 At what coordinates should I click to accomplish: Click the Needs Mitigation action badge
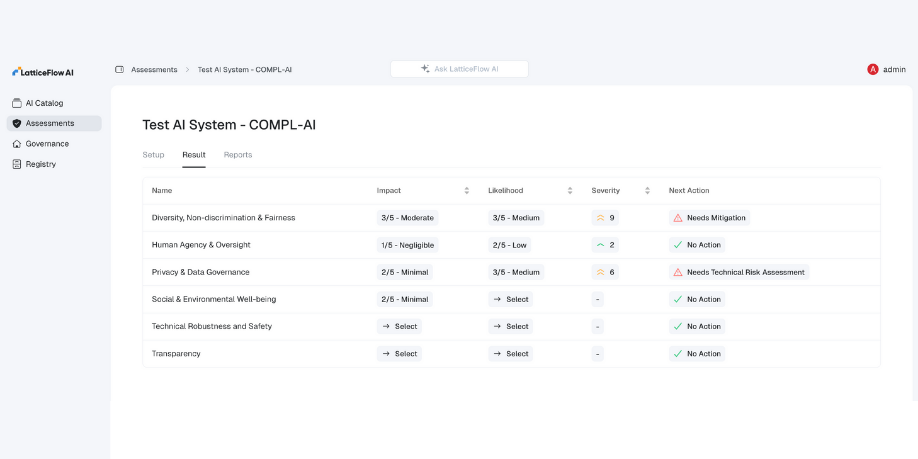(709, 218)
